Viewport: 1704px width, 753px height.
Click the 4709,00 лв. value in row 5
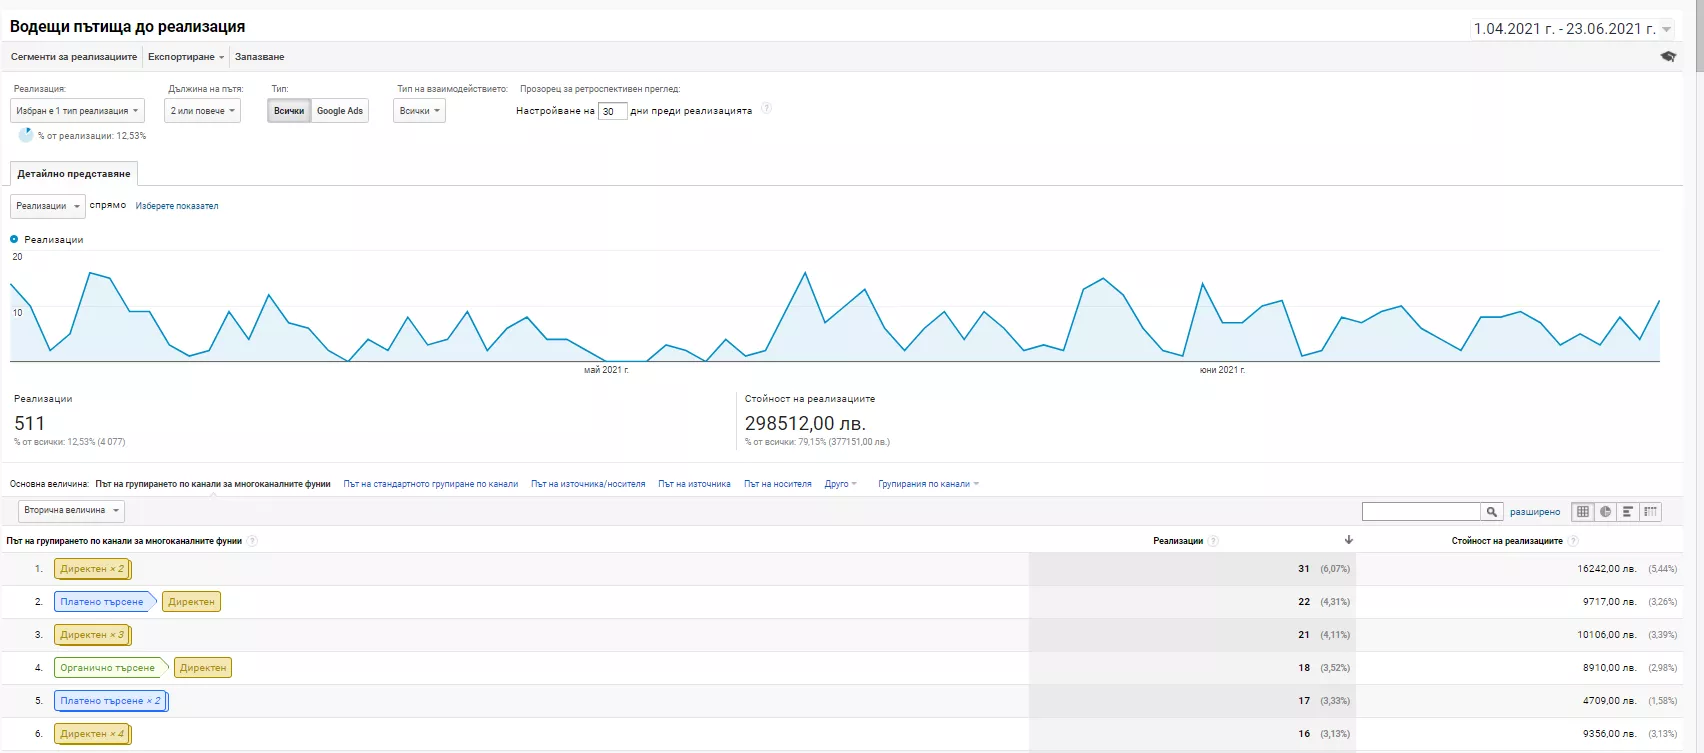pos(1610,701)
